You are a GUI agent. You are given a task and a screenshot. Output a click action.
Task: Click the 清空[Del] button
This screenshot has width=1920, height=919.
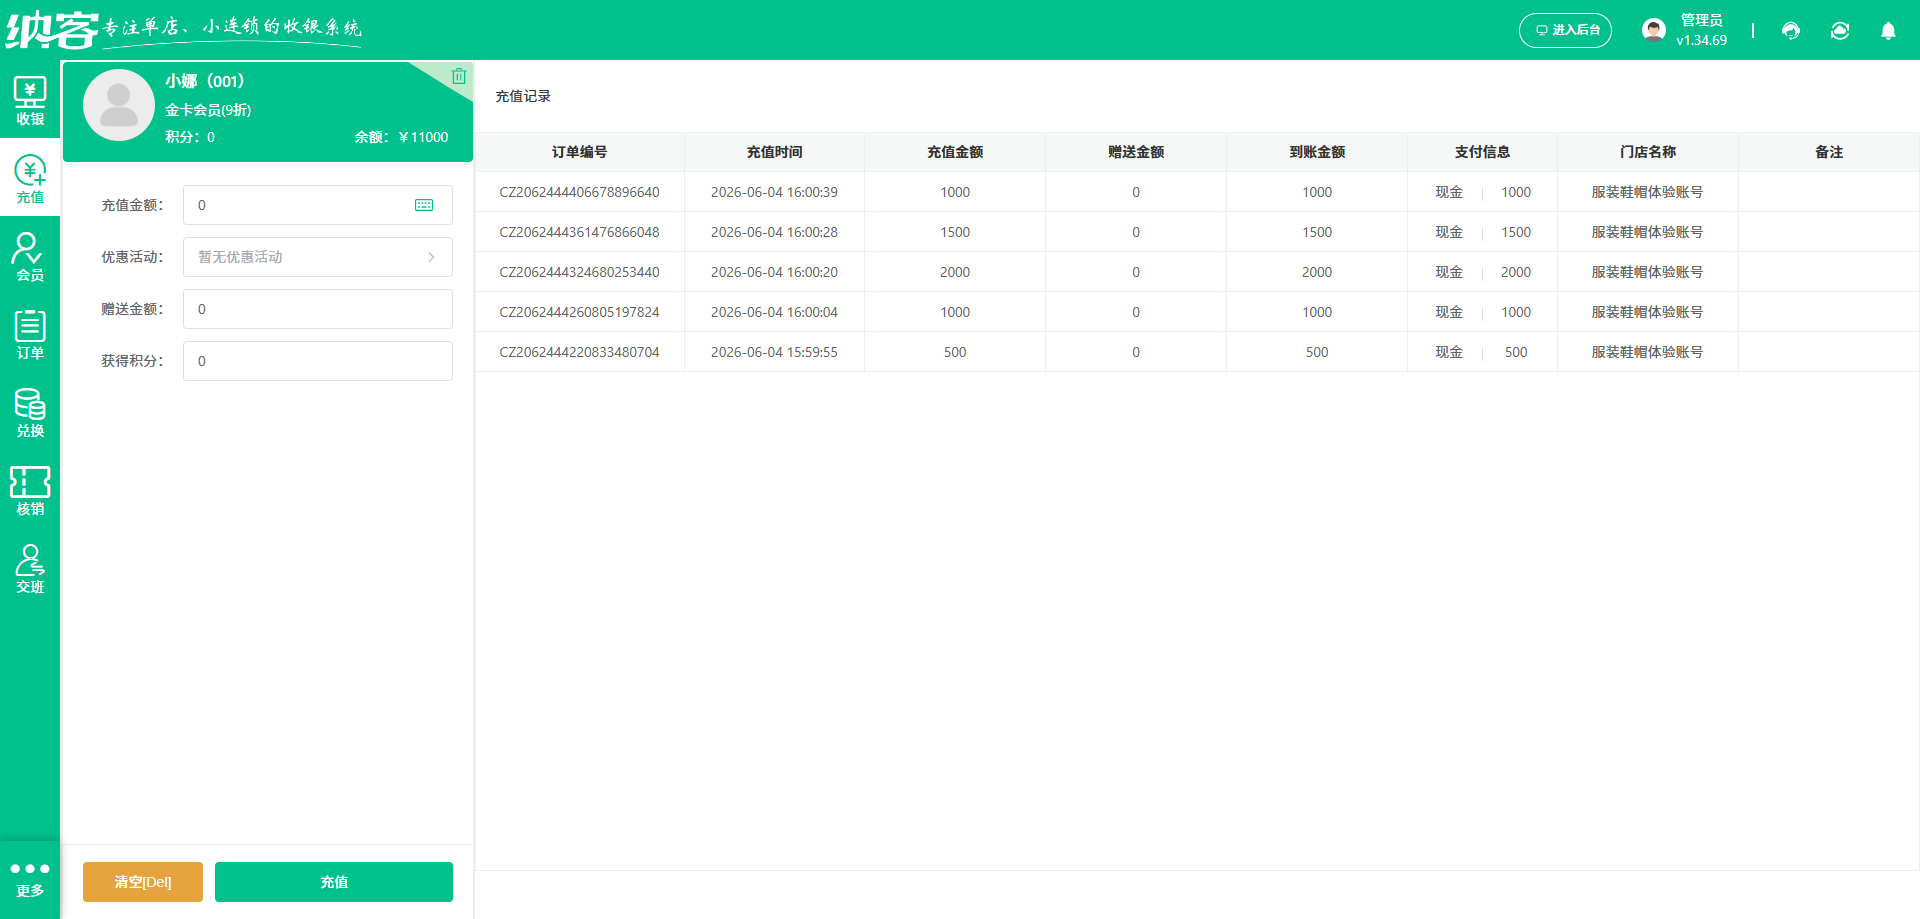tap(143, 882)
